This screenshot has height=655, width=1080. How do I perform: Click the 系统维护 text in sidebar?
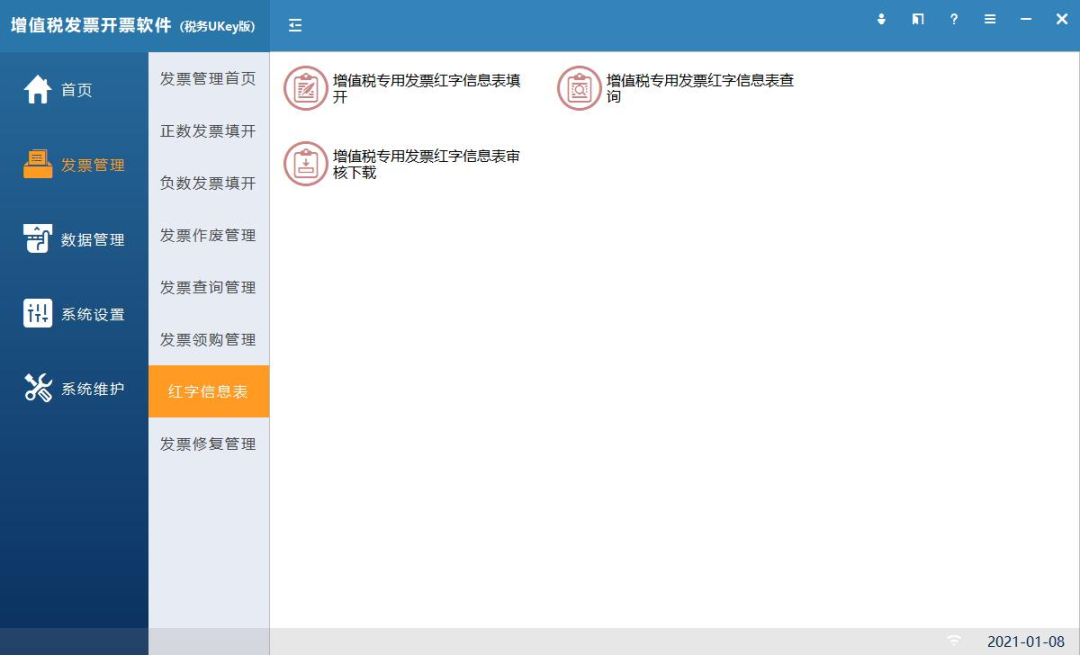93,389
